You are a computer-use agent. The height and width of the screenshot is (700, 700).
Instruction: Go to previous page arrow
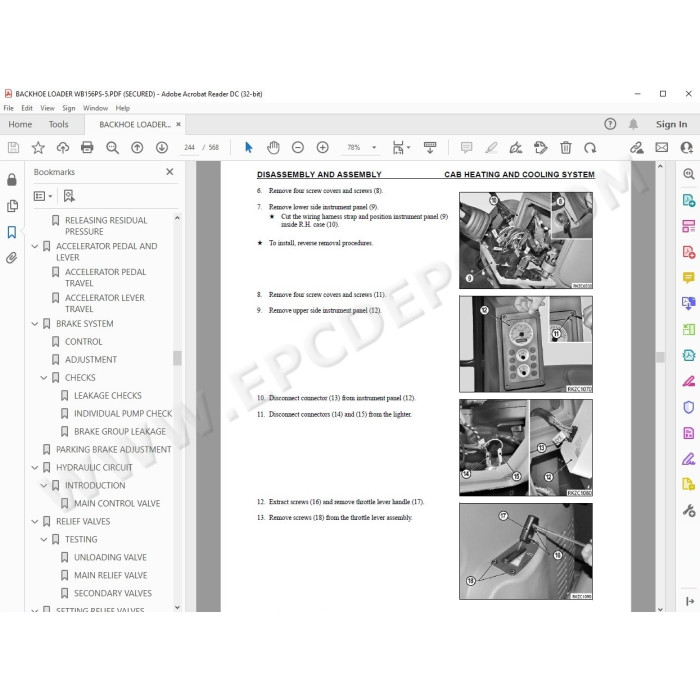pyautogui.click(x=137, y=147)
